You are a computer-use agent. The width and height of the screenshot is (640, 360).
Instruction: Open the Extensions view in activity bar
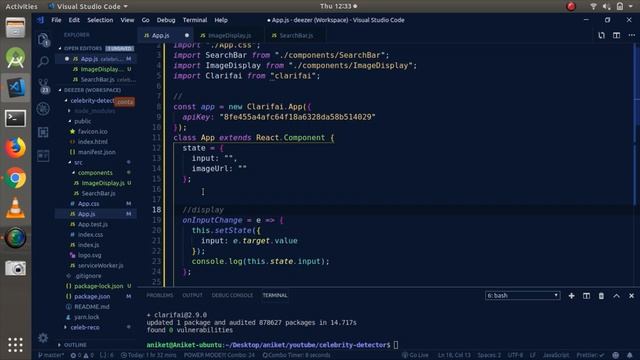pos(43,132)
